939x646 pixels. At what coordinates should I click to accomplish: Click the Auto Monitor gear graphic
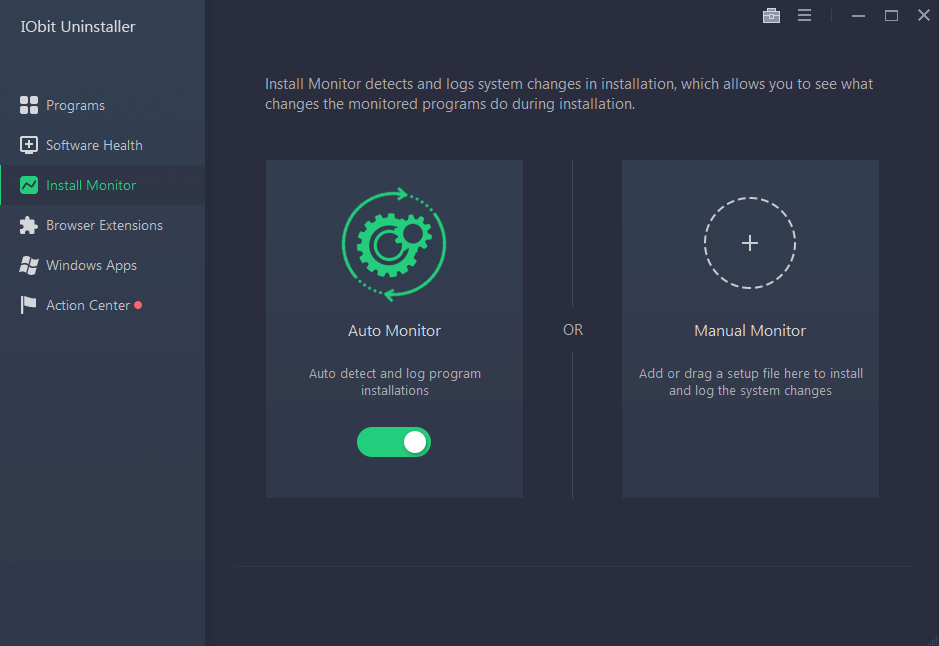coord(394,244)
